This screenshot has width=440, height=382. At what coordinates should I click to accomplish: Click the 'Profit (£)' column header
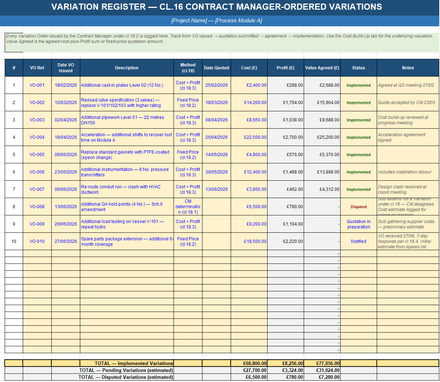coord(285,68)
